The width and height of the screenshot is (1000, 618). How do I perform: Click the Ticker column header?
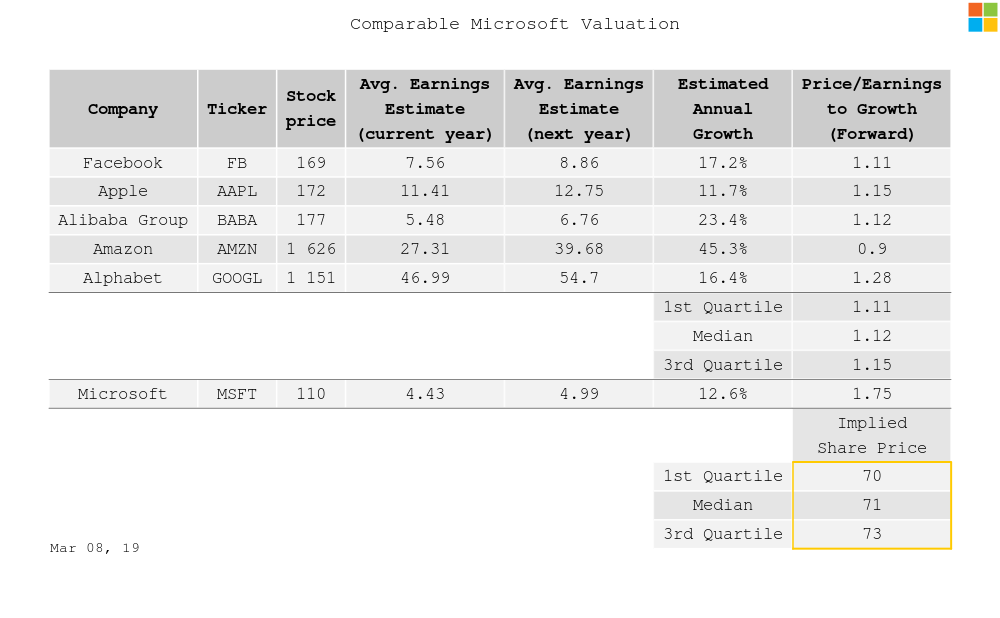[x=237, y=109]
